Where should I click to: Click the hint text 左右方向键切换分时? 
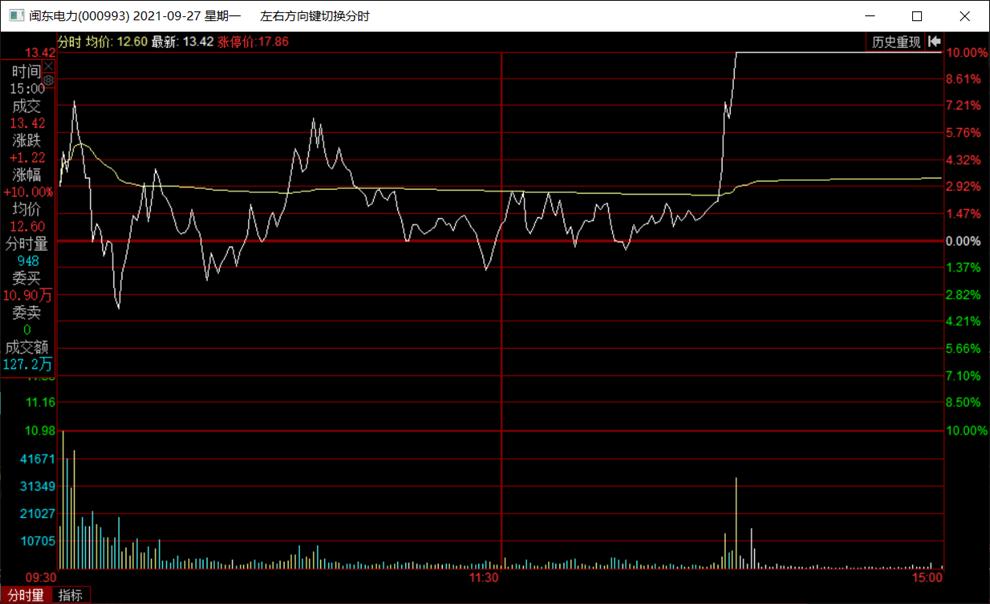point(314,16)
